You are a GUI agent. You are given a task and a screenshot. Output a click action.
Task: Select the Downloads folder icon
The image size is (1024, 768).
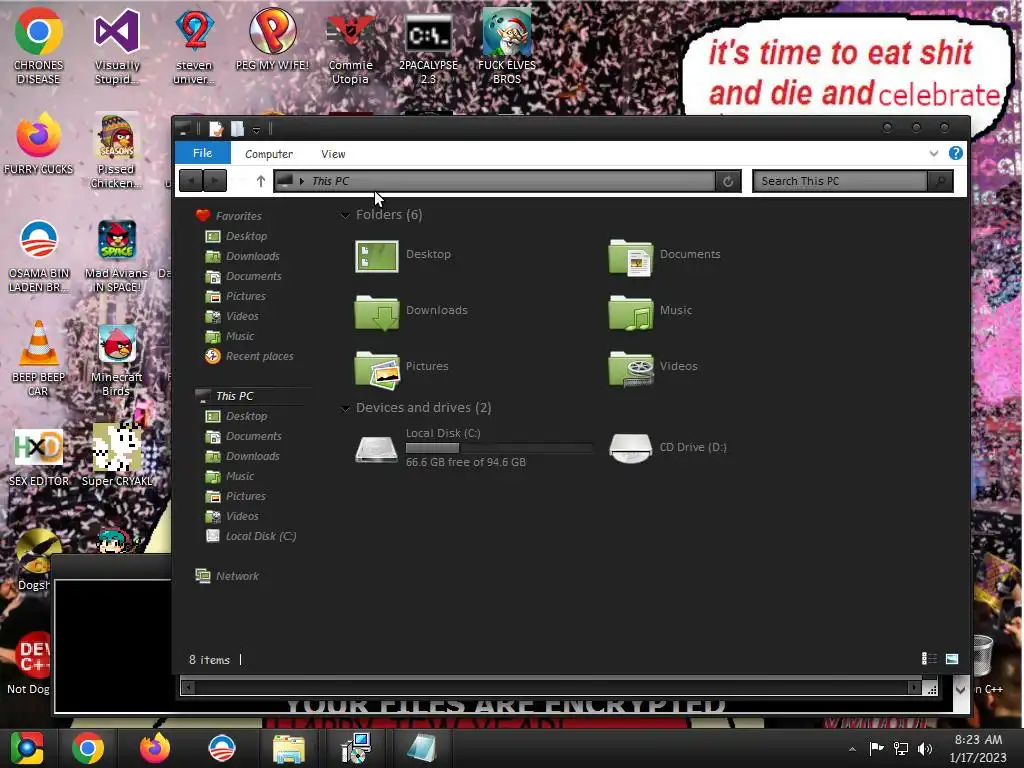377,312
